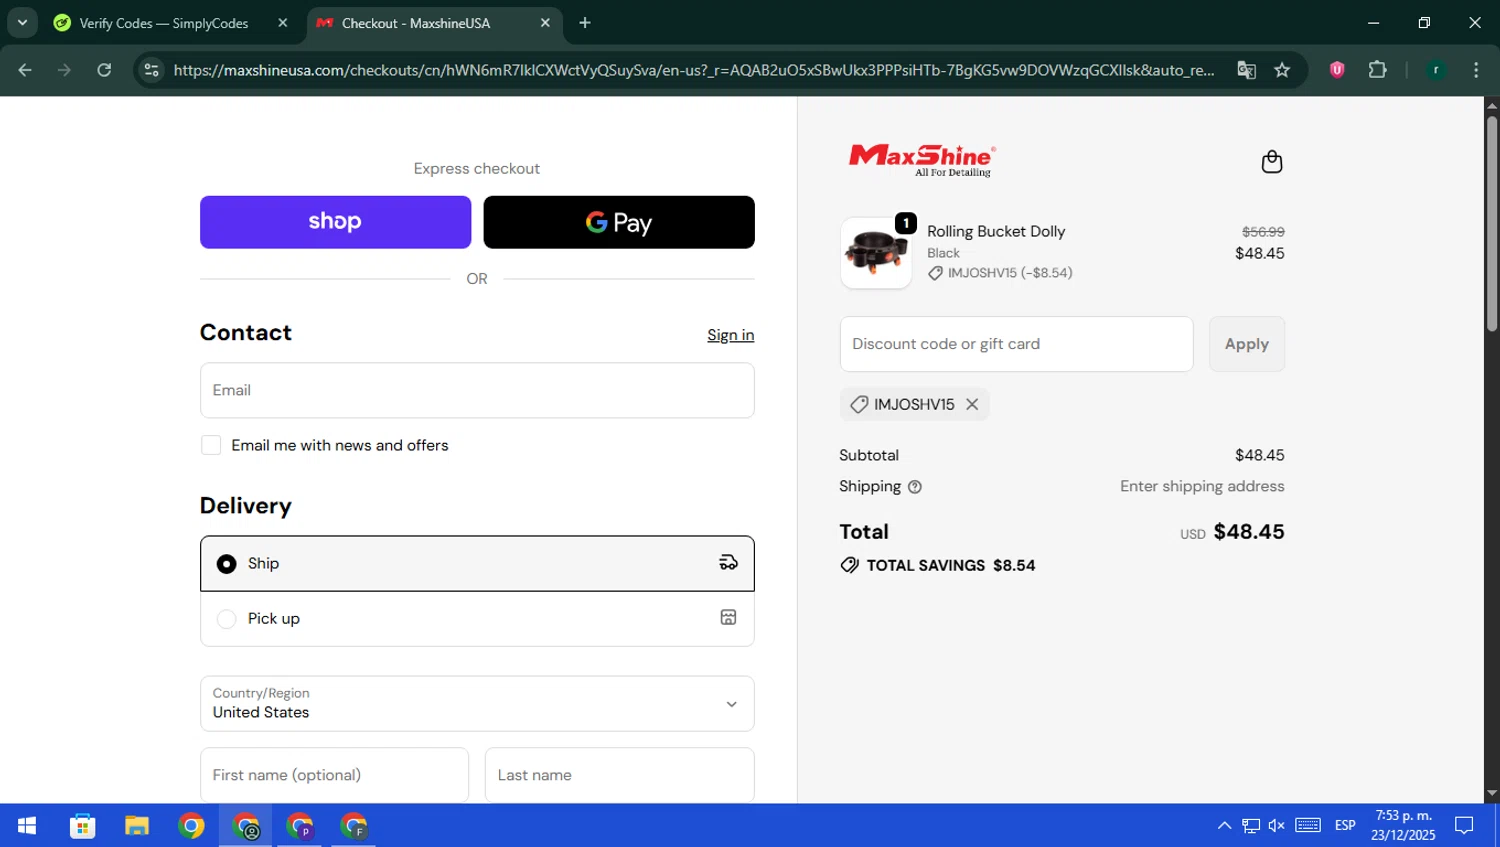The image size is (1500, 847).
Task: Open the Windows Start menu
Action: click(27, 826)
